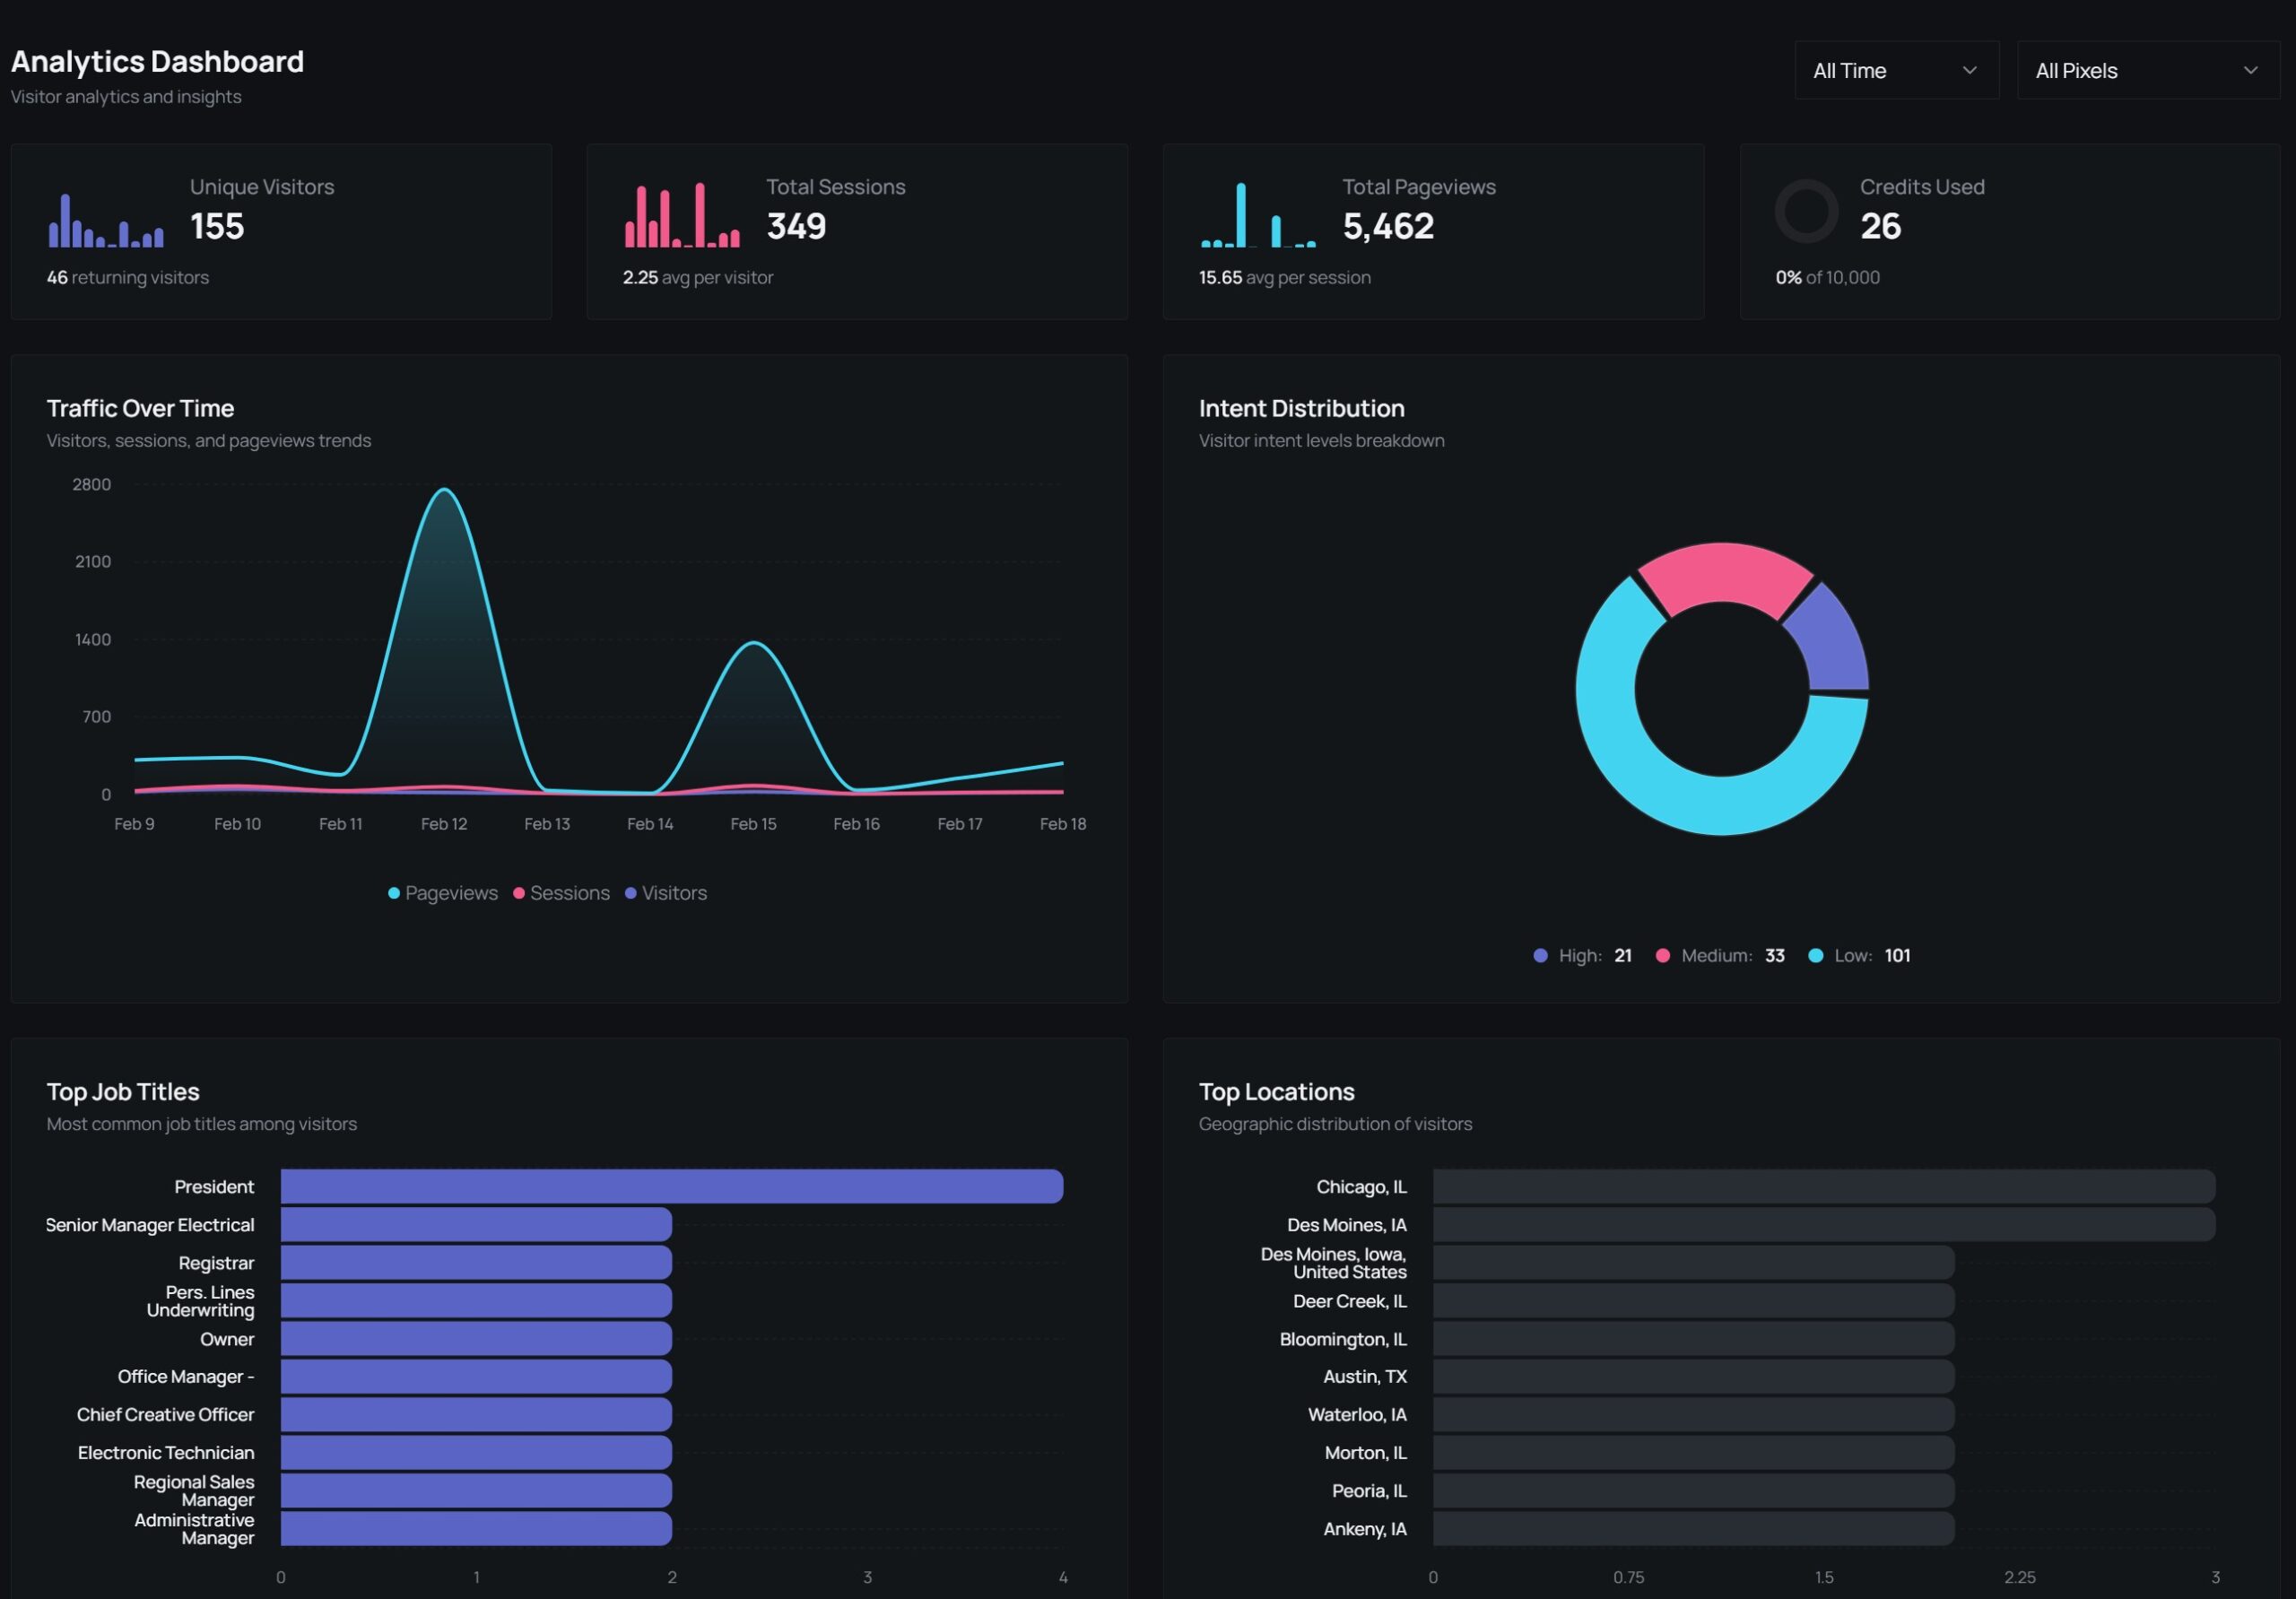2296x1599 pixels.
Task: Expand the All Time filter chevron
Action: coord(1969,70)
